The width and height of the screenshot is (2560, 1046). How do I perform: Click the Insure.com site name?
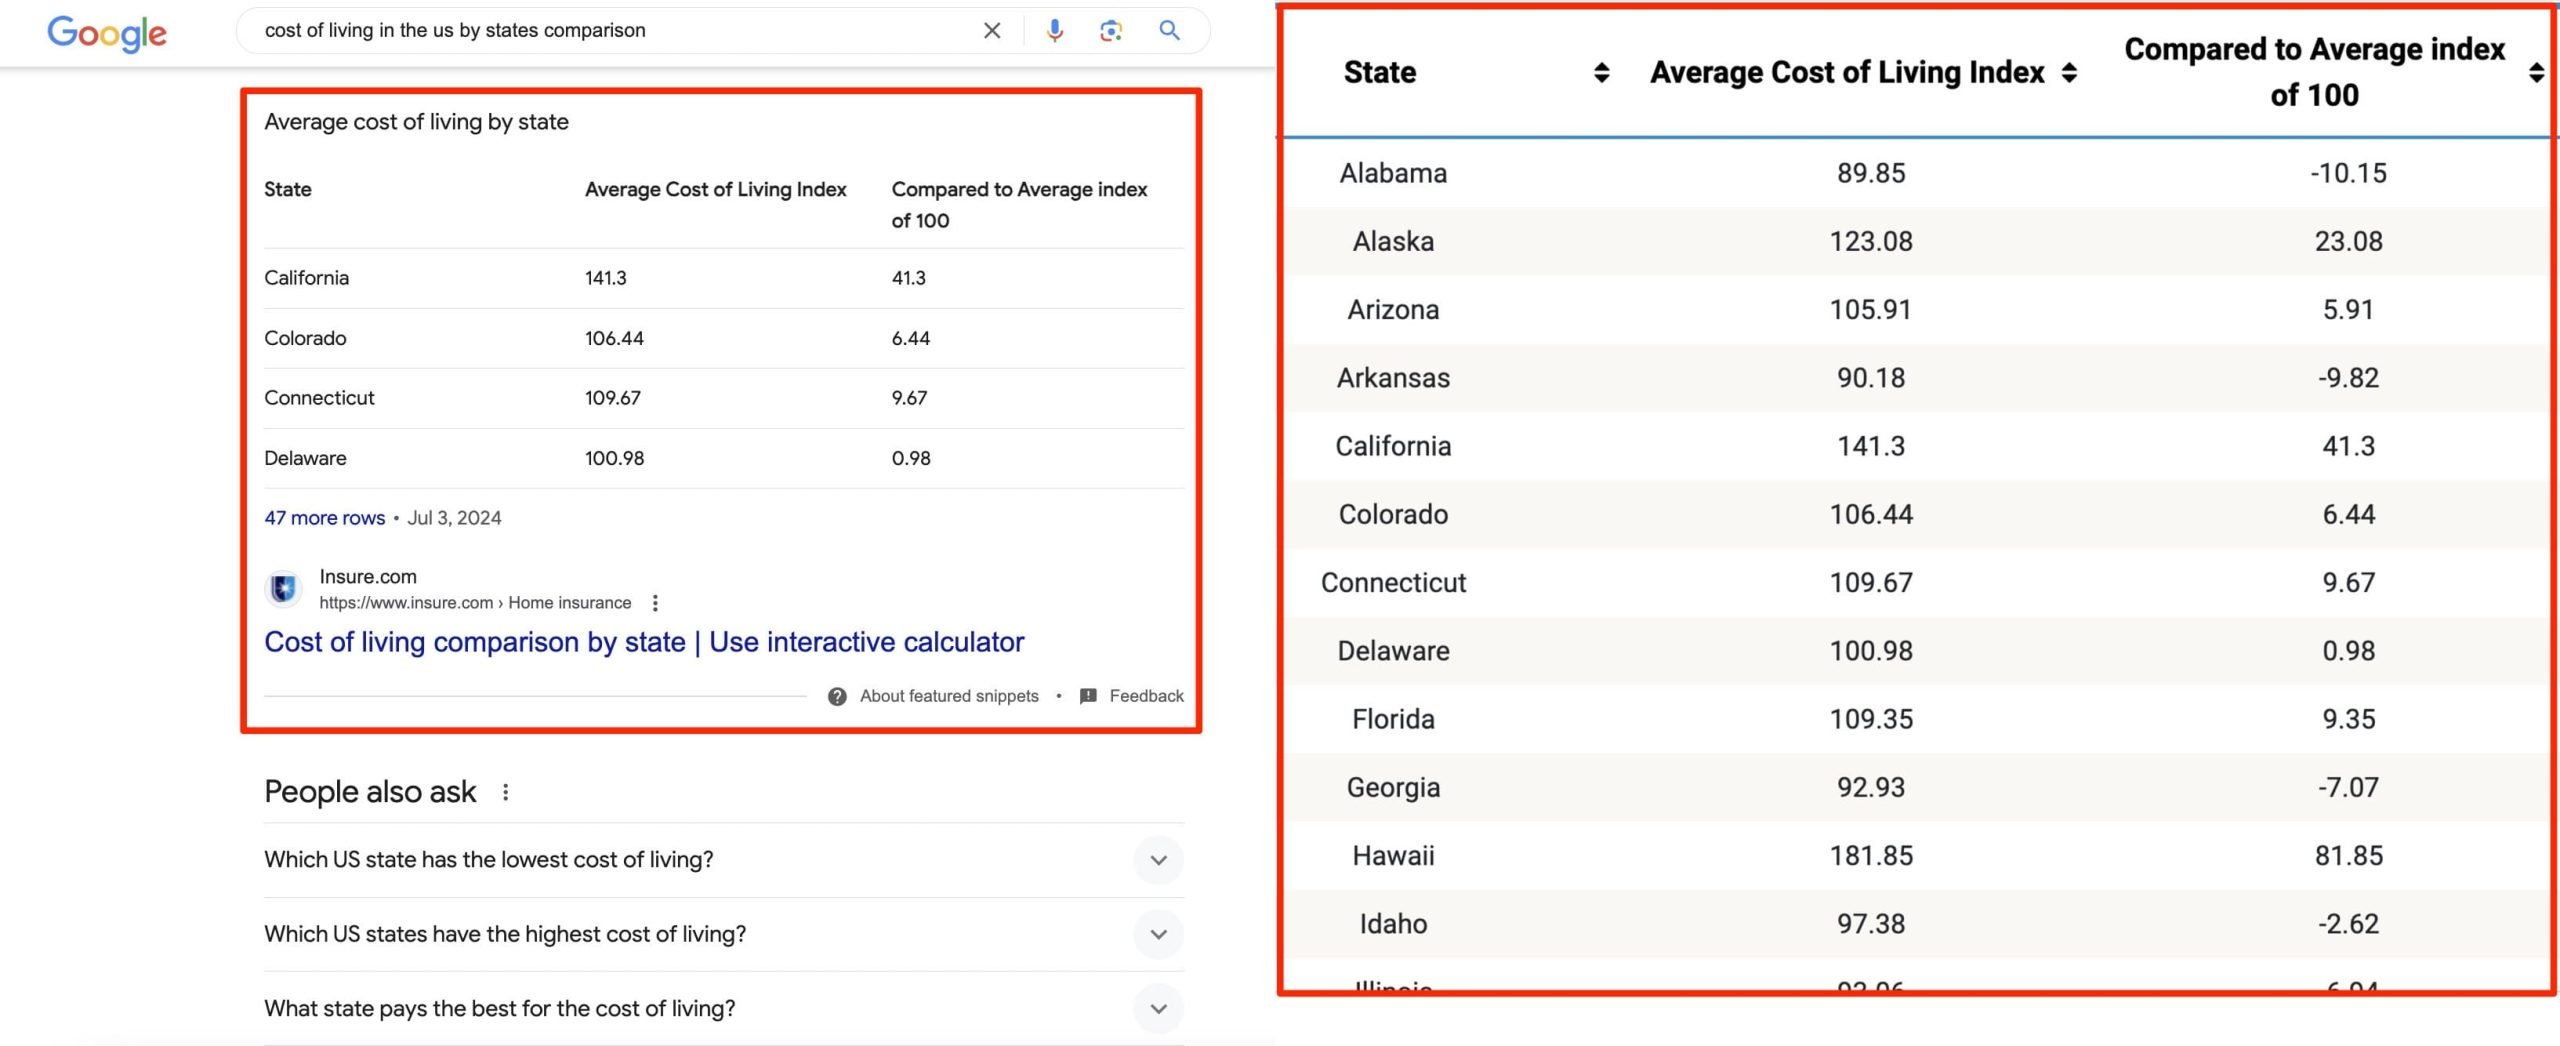click(x=368, y=577)
